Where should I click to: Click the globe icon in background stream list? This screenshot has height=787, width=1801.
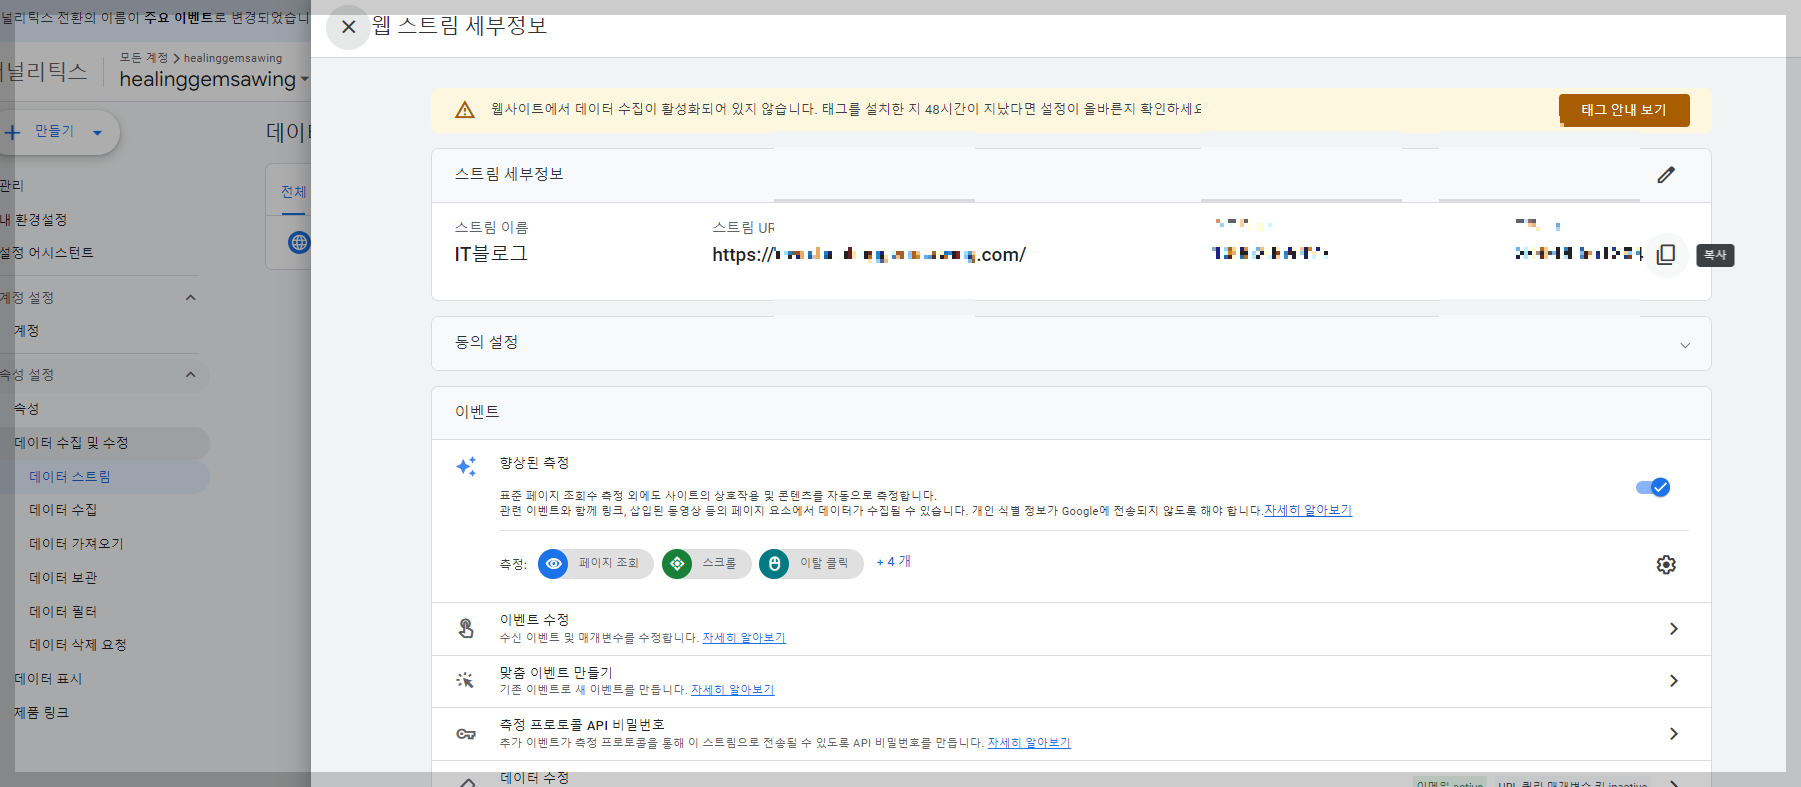tap(299, 242)
